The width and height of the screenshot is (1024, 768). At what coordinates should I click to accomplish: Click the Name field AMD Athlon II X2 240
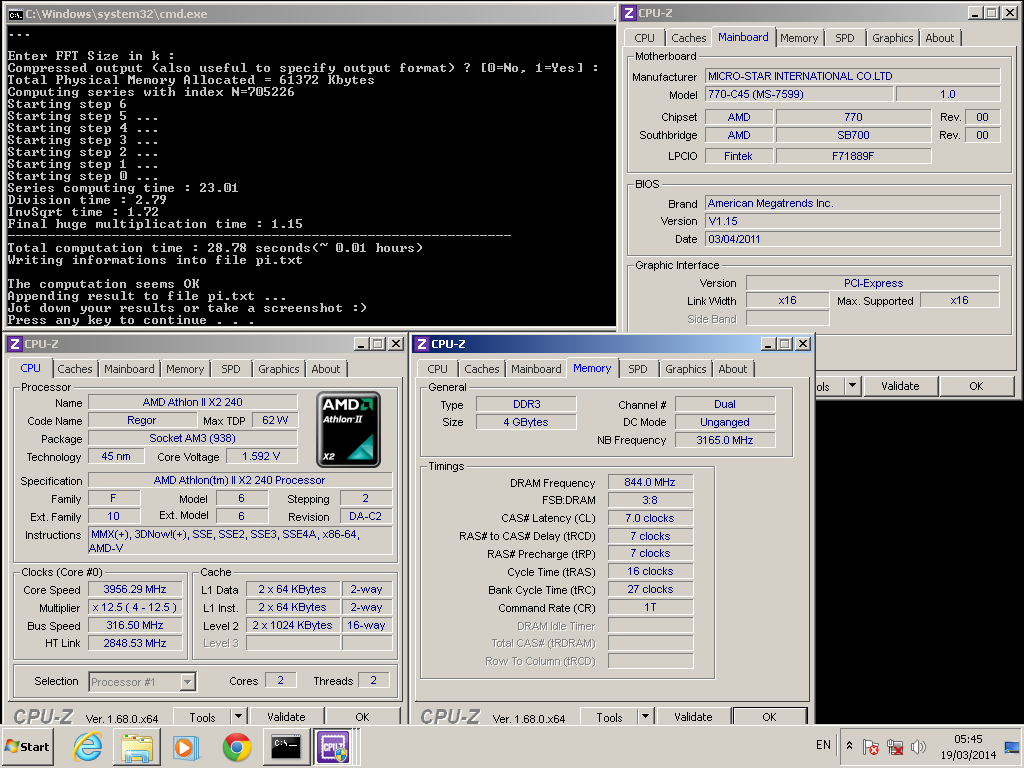tap(193, 402)
